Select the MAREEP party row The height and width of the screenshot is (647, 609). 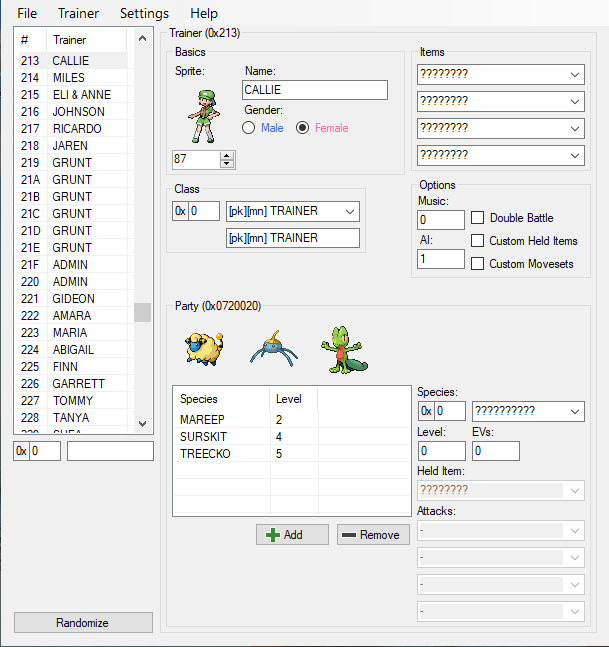292,420
